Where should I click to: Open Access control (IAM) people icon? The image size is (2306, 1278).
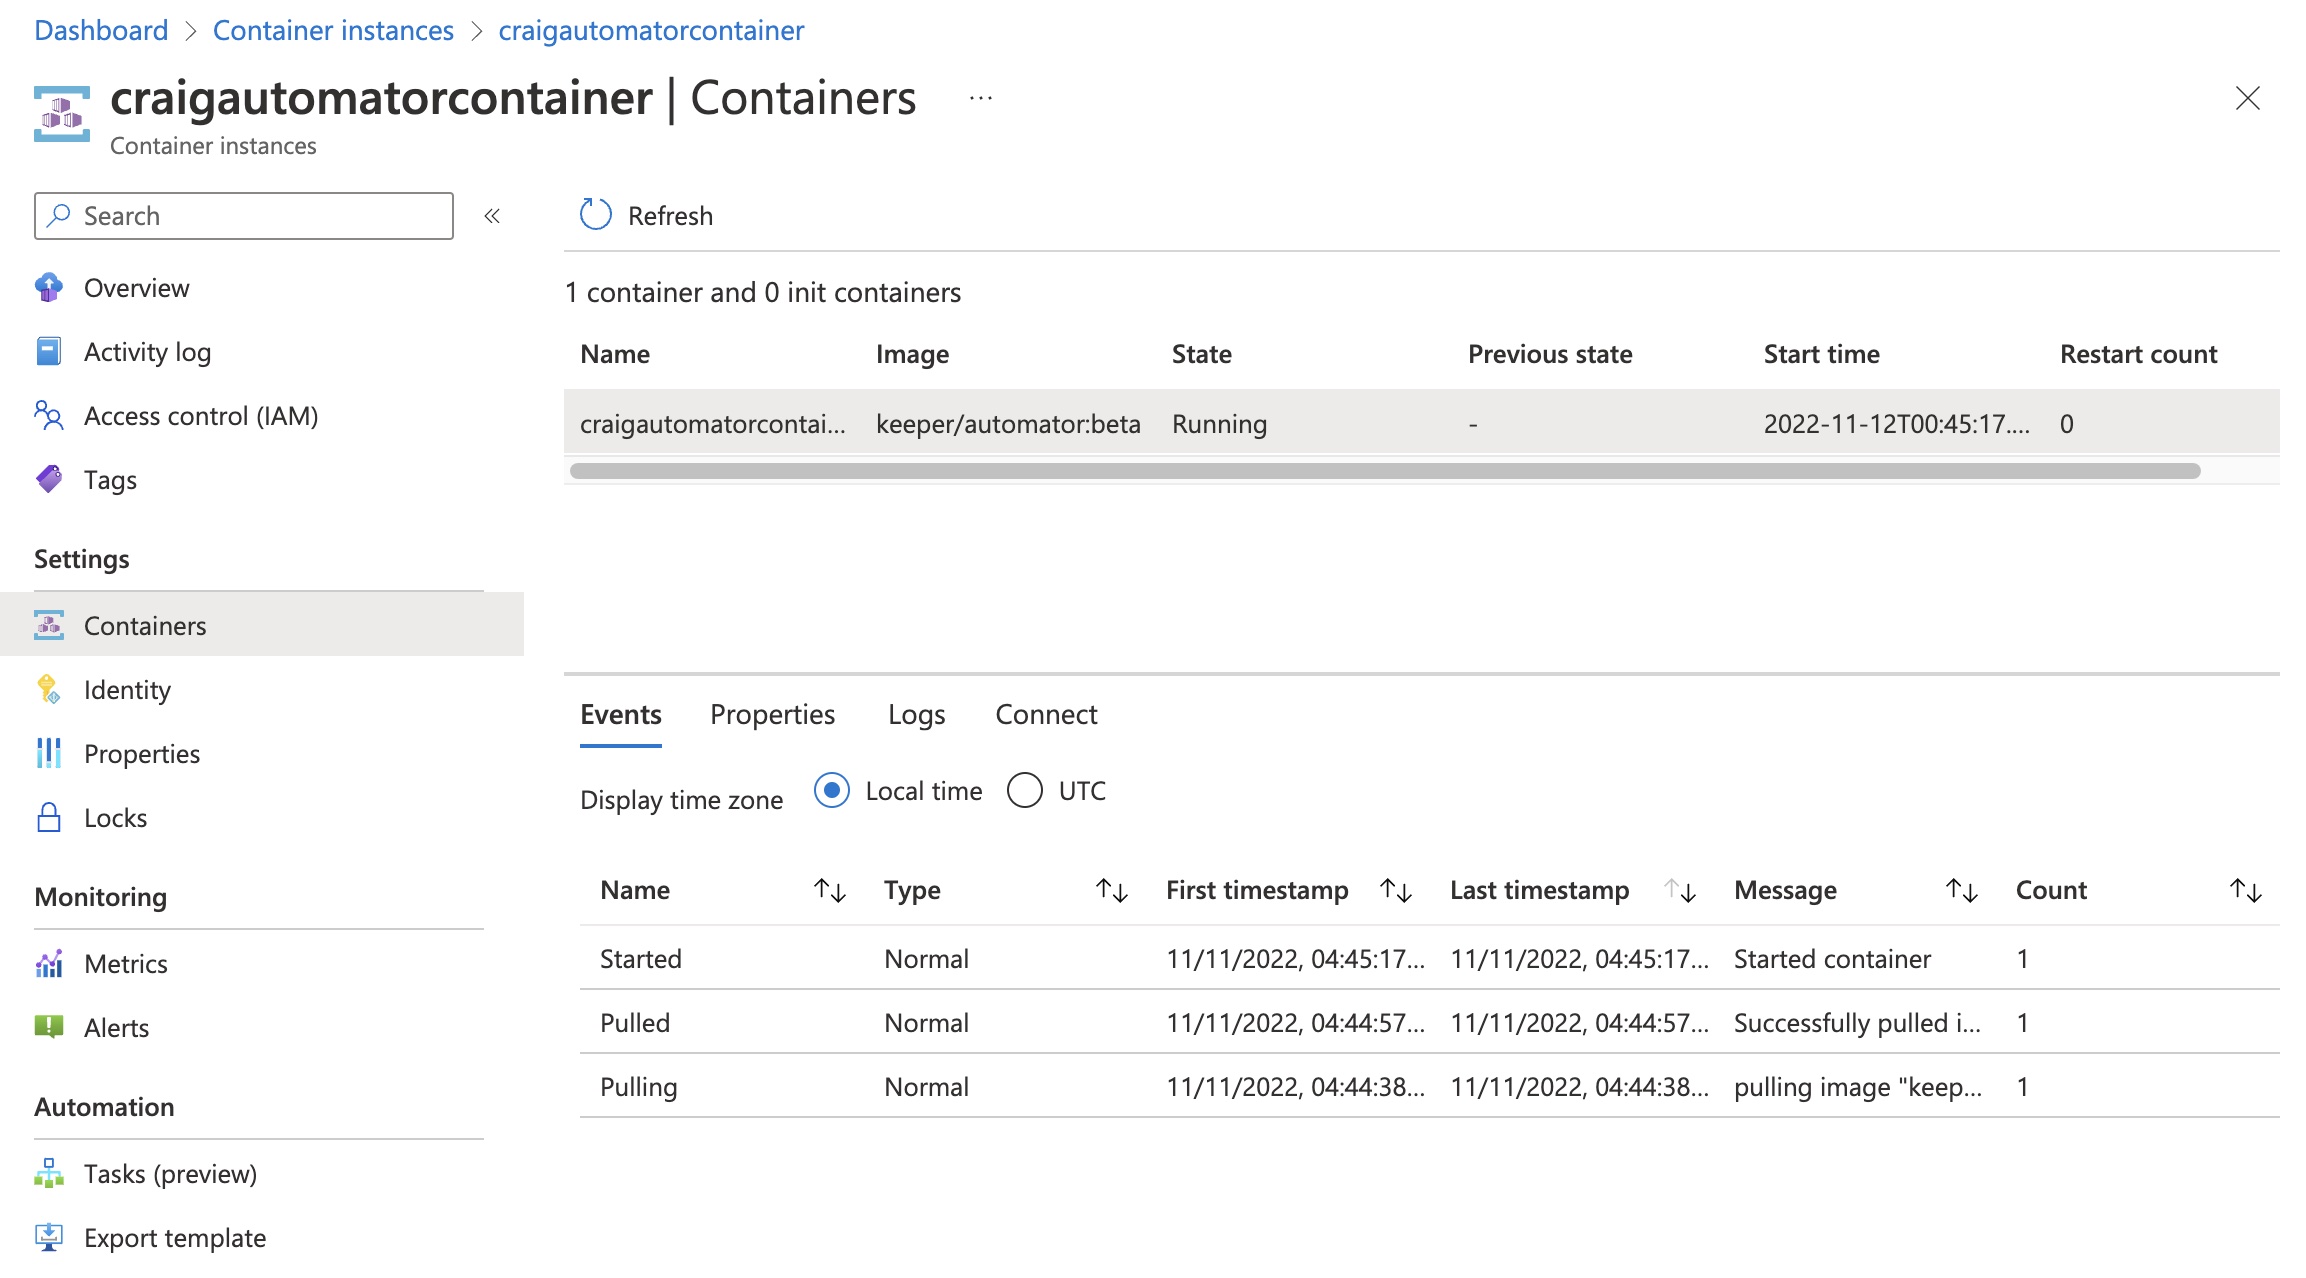[x=49, y=416]
